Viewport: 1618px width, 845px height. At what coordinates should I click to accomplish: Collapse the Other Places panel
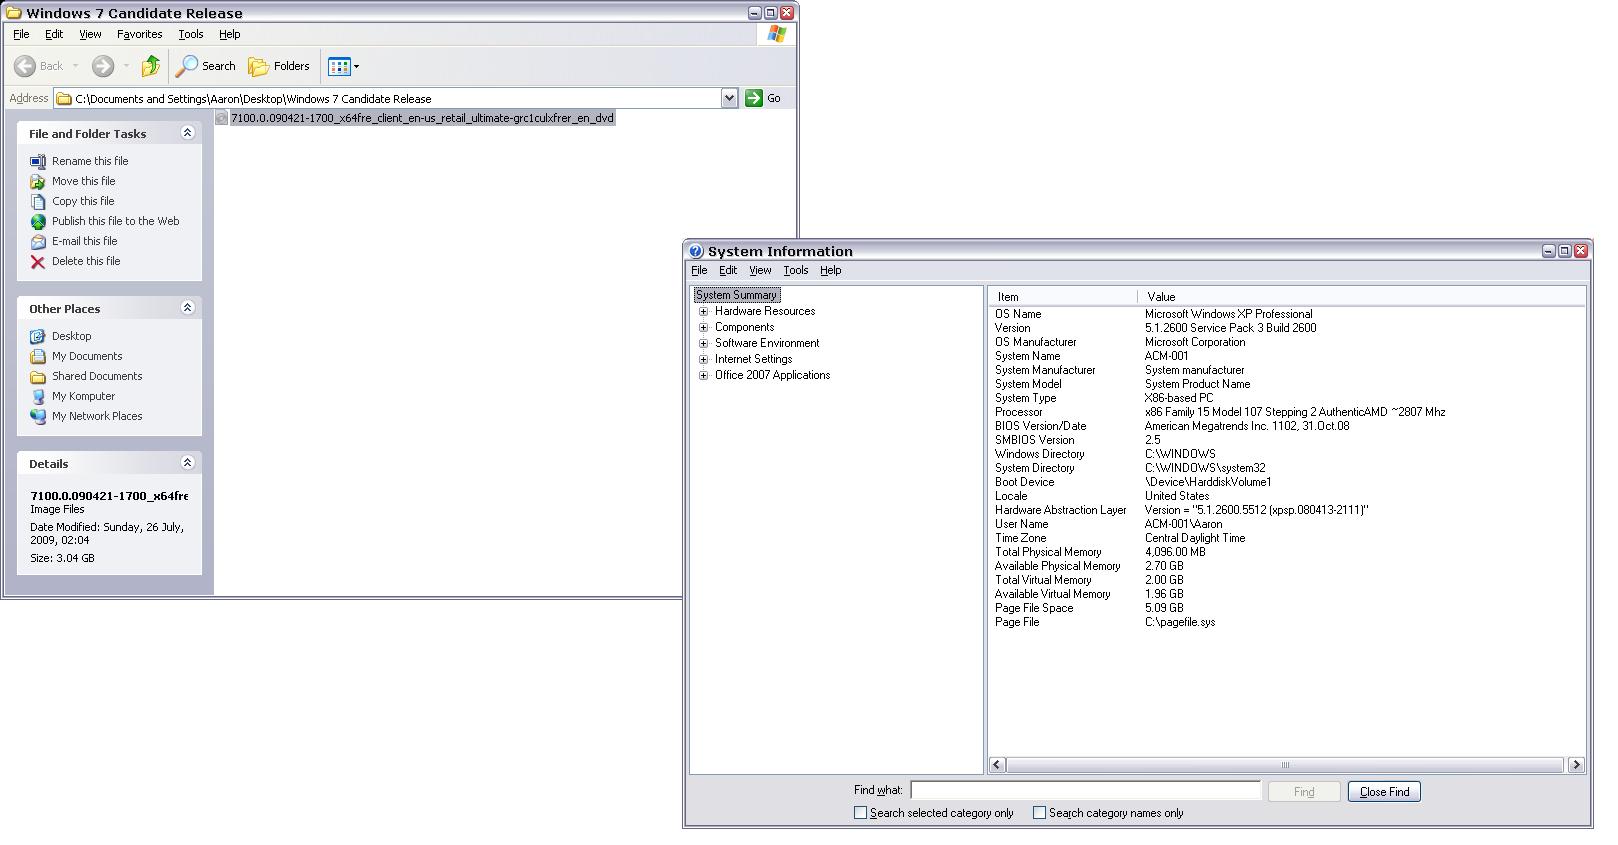[x=187, y=308]
